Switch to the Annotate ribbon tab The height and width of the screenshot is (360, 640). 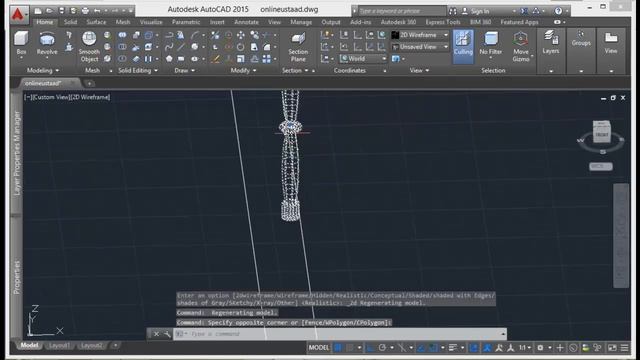[x=246, y=22]
